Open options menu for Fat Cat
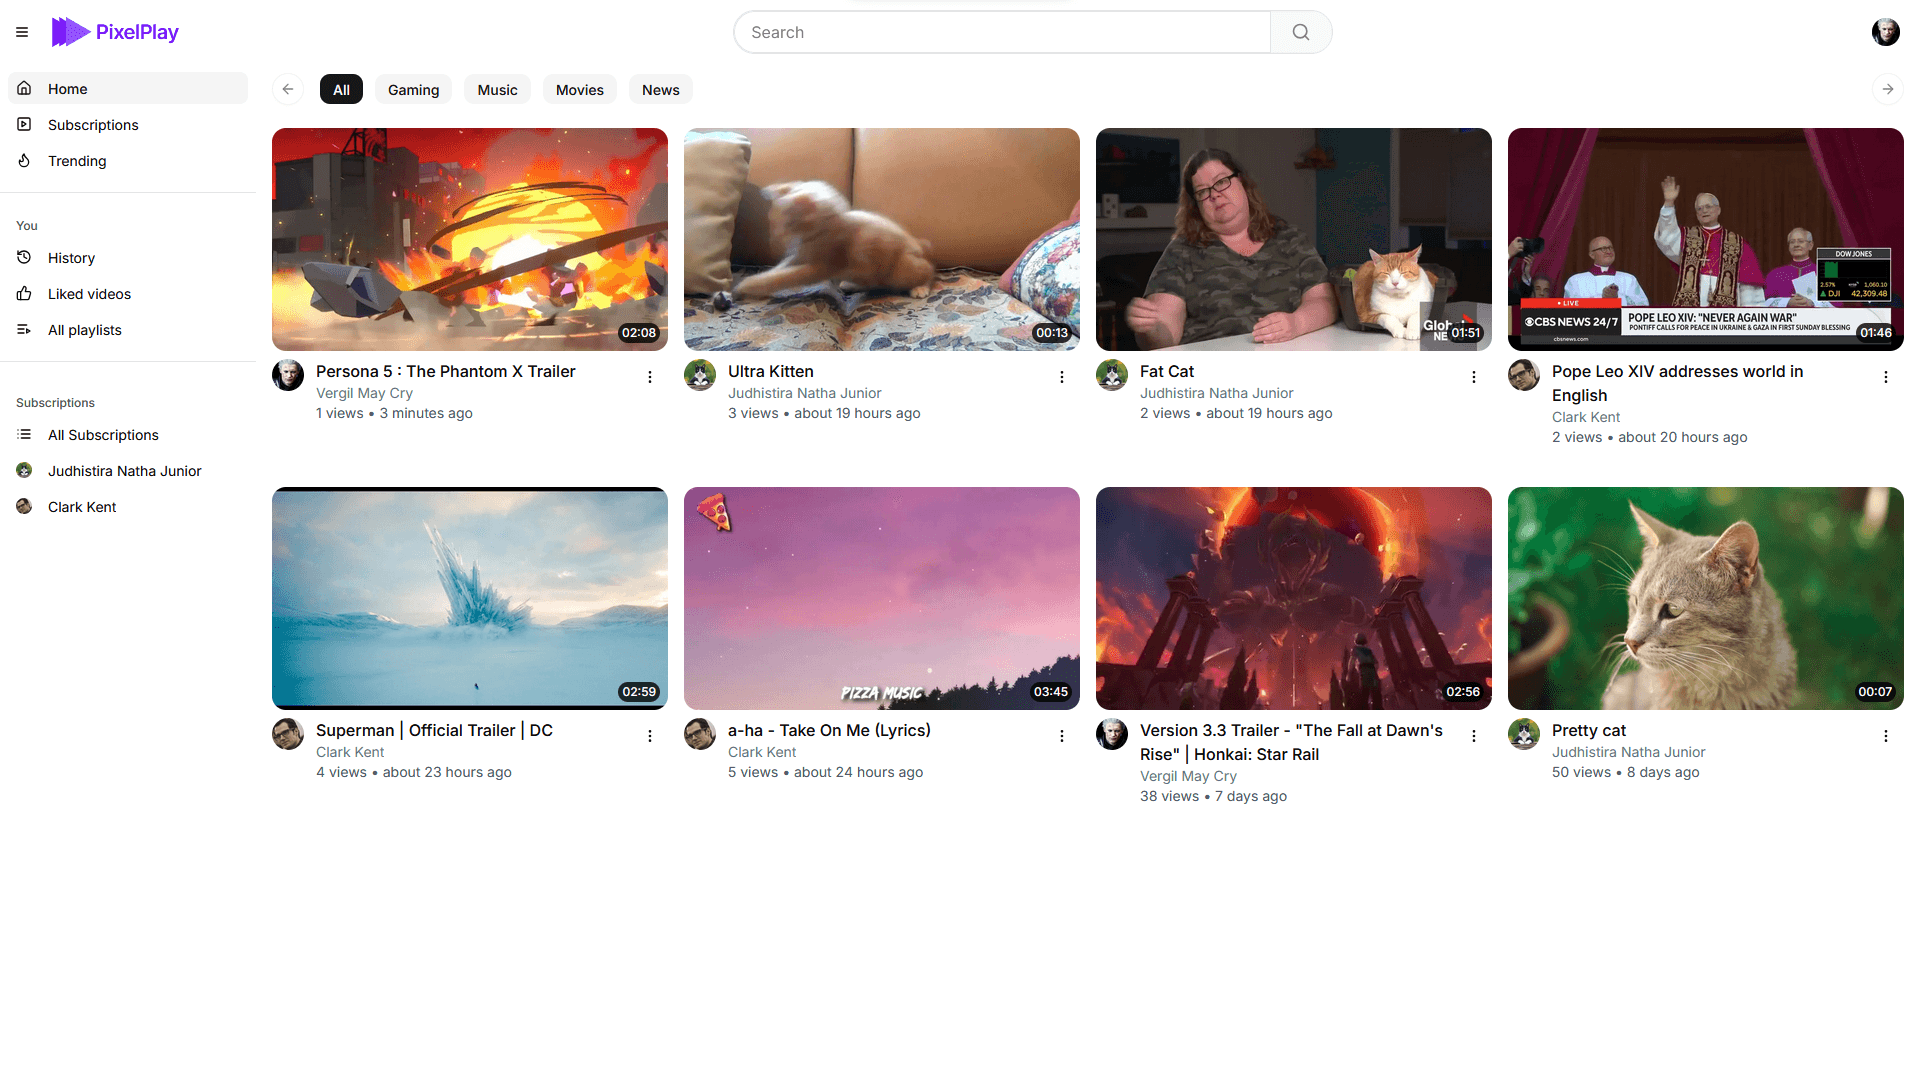The height and width of the screenshot is (1080, 1920). tap(1474, 377)
